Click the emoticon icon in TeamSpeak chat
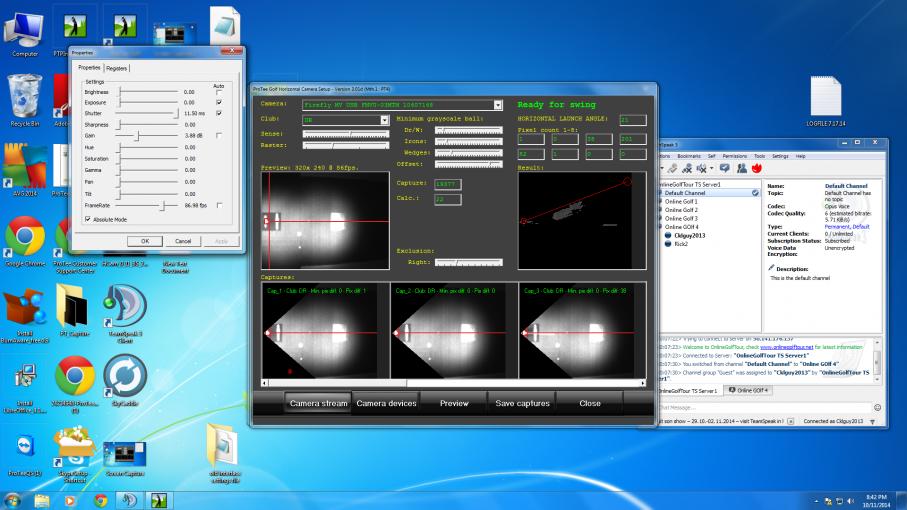This screenshot has height=510, width=907. point(877,408)
